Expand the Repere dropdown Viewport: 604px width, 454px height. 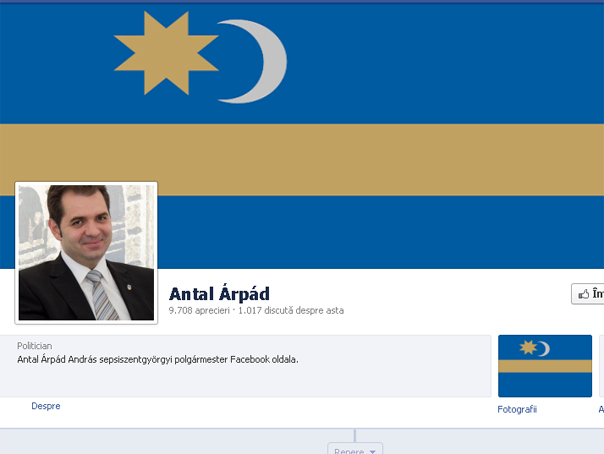[x=355, y=449]
